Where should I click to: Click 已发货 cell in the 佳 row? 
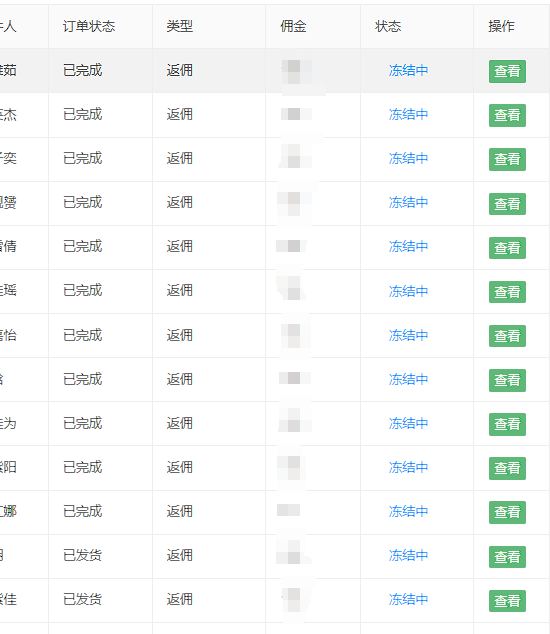point(82,599)
